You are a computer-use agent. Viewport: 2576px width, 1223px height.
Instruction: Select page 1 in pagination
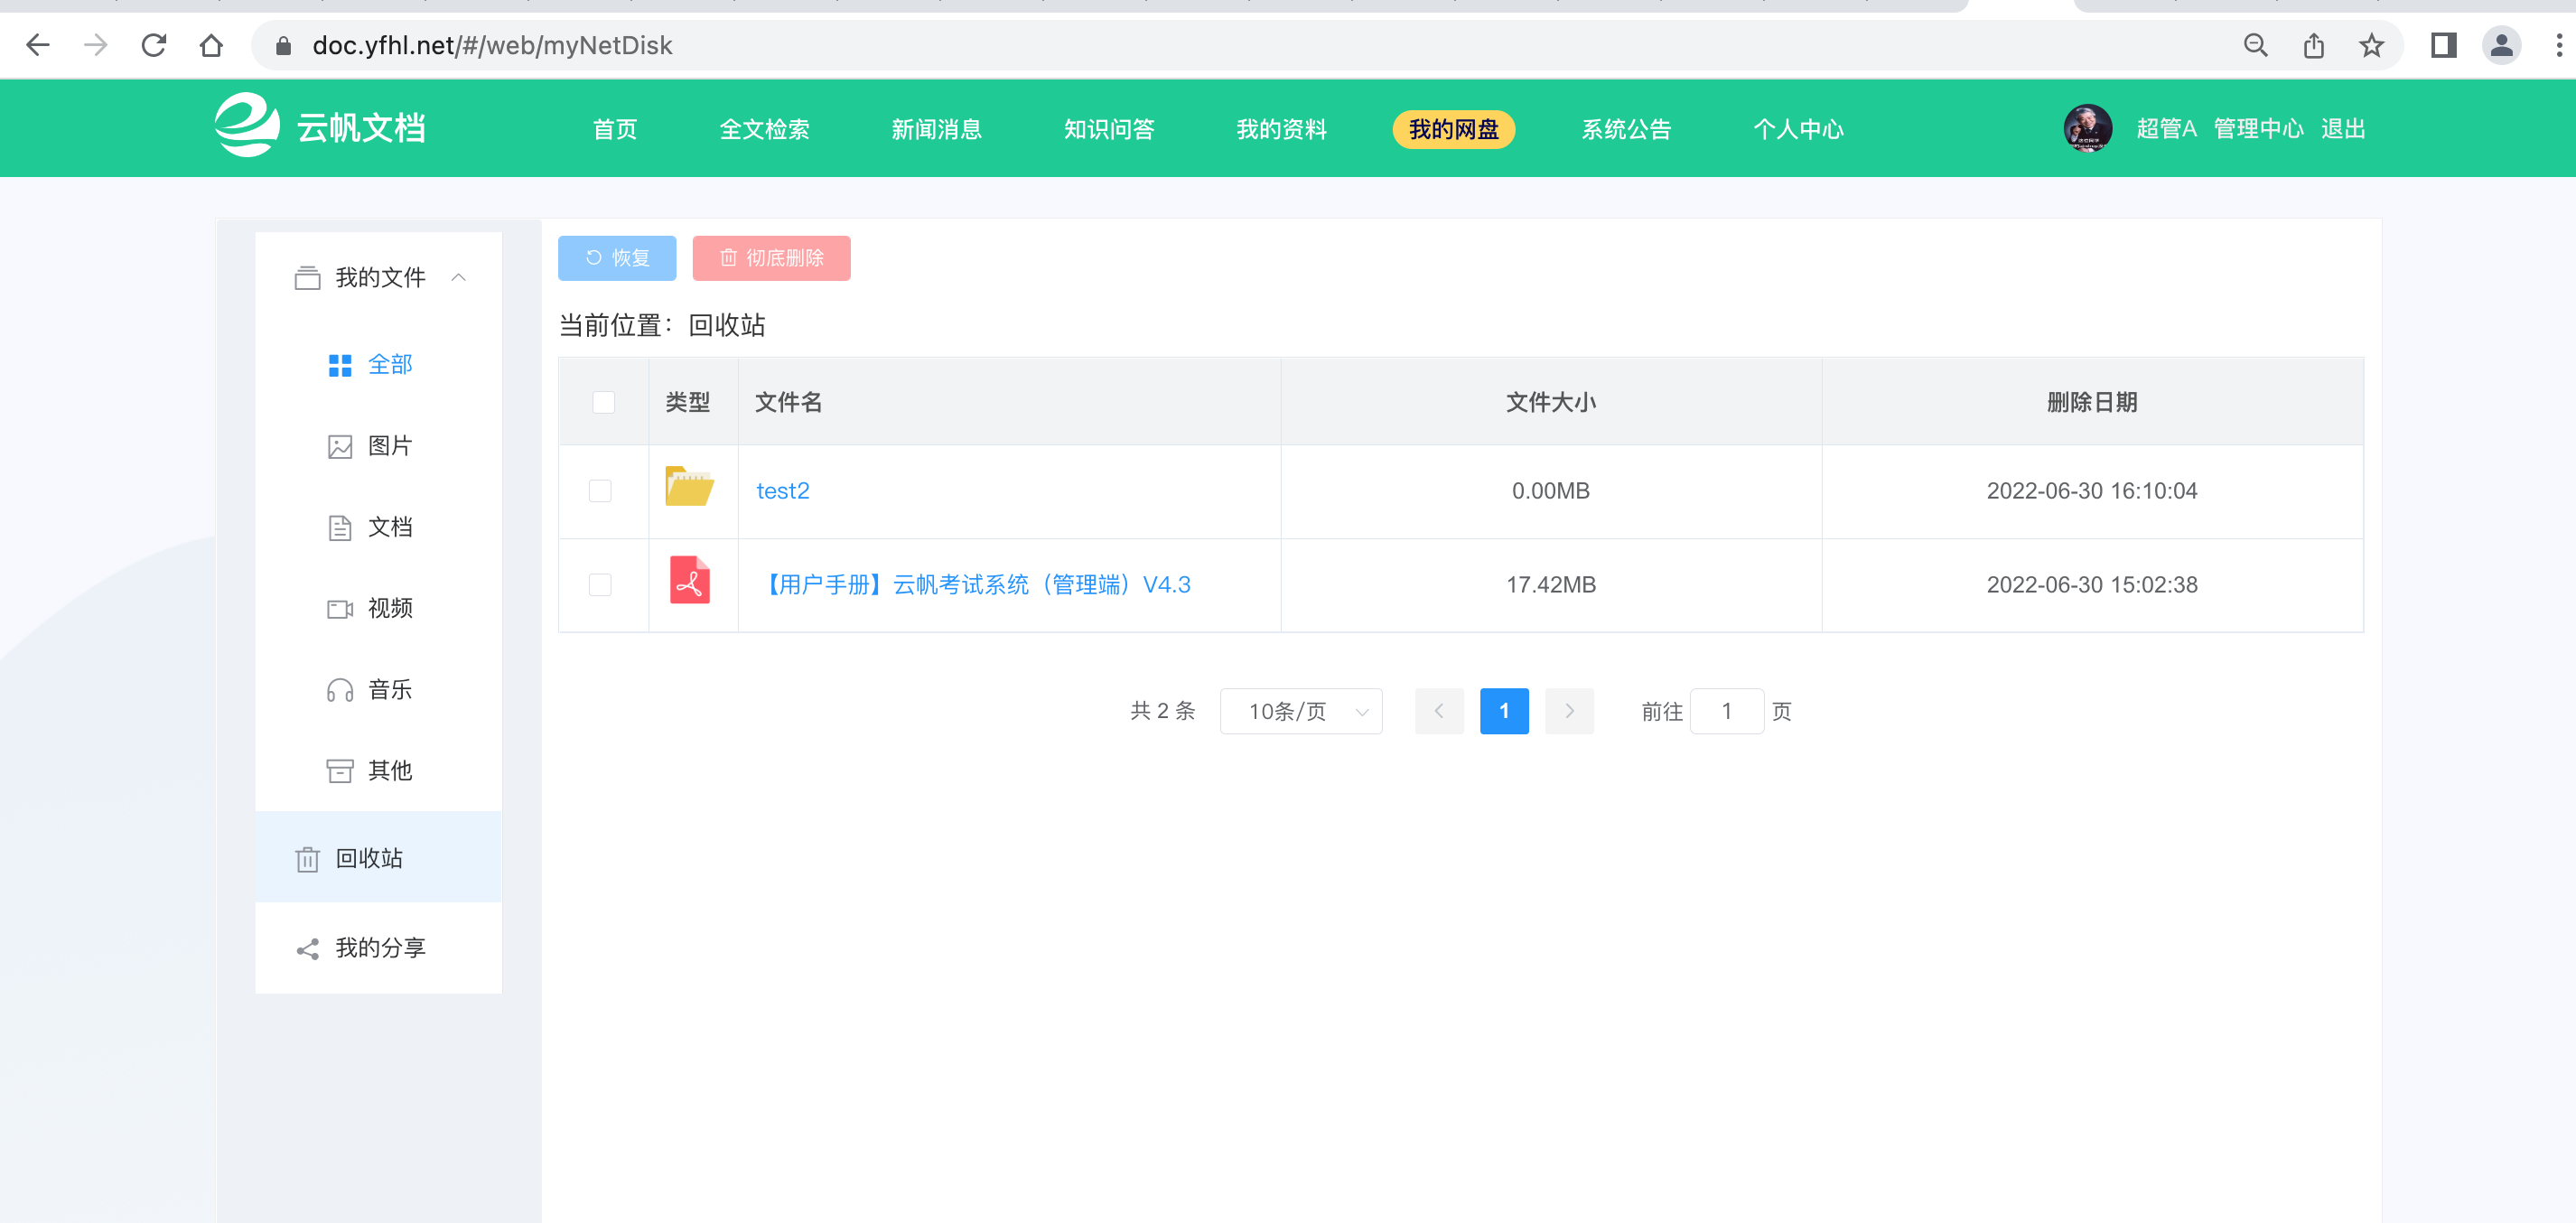pos(1504,711)
